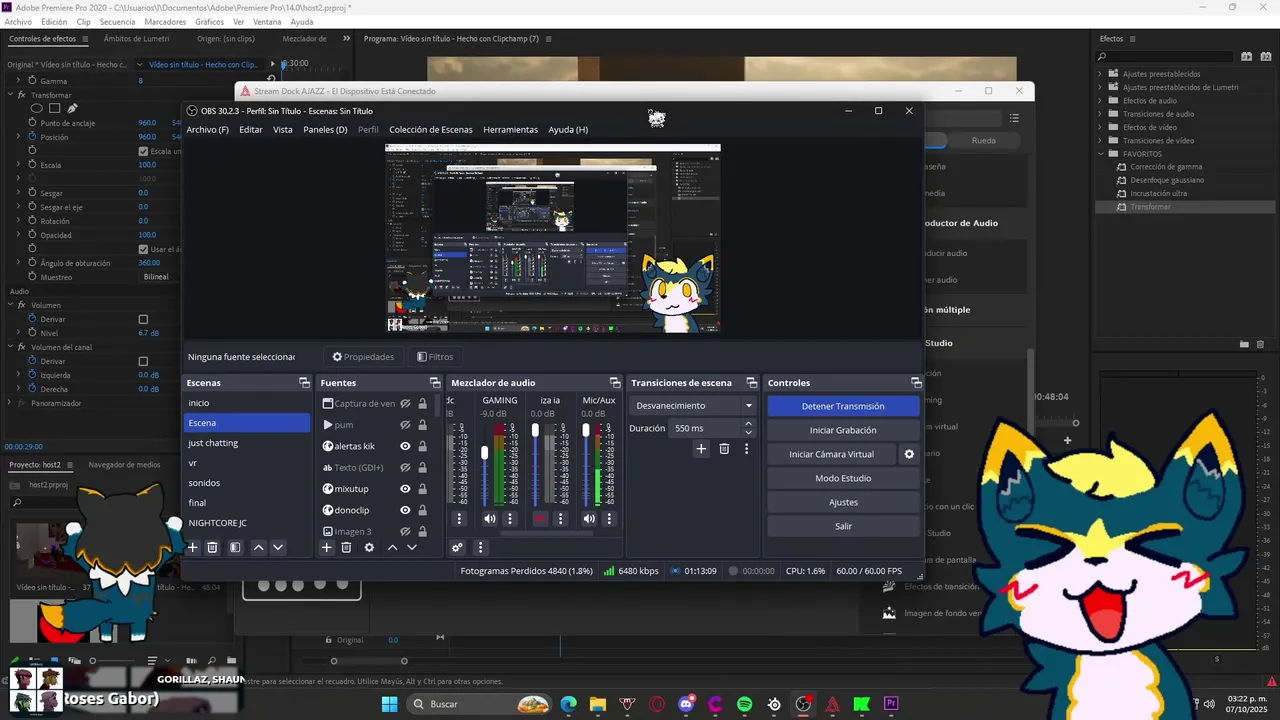Image resolution: width=1280 pixels, height=720 pixels.
Task: Click Iniciar Grabación button
Action: [x=843, y=430]
